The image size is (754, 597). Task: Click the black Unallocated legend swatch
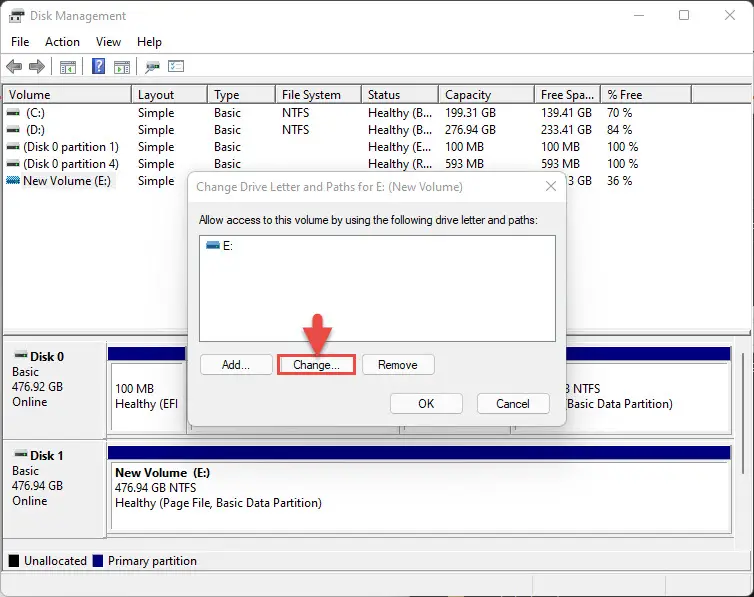click(14, 561)
